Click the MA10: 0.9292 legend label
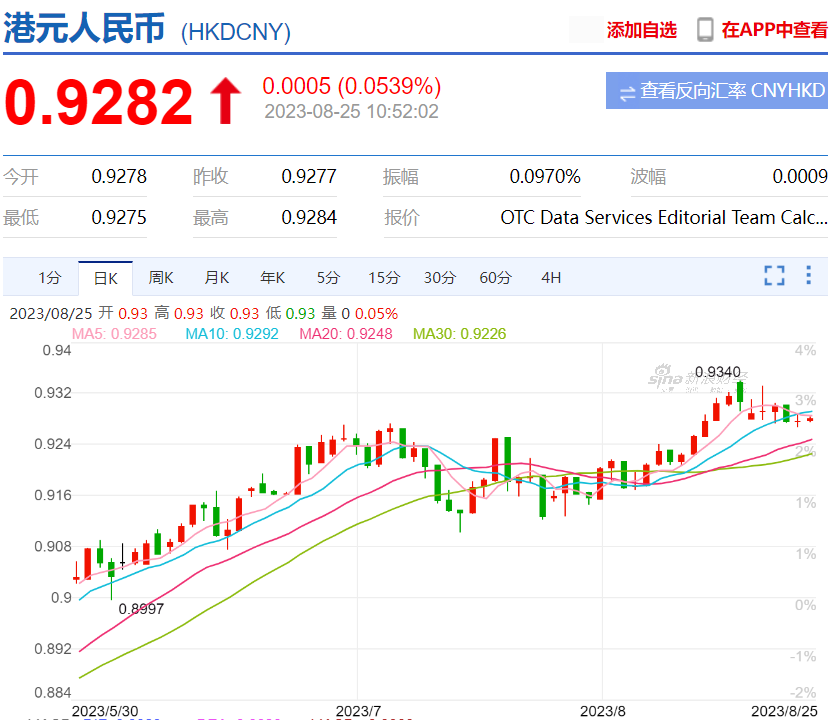 [x=232, y=334]
